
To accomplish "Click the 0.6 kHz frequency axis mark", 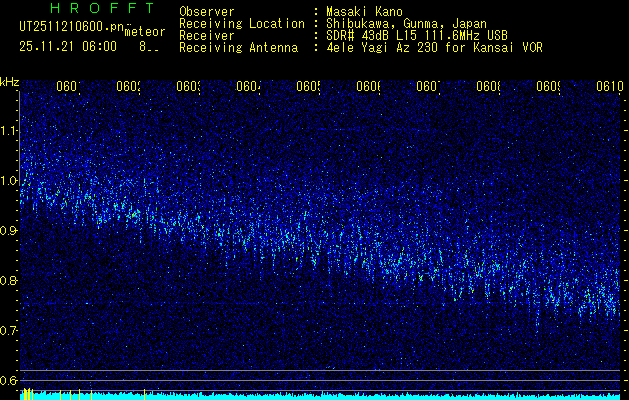I will (x=10, y=381).
